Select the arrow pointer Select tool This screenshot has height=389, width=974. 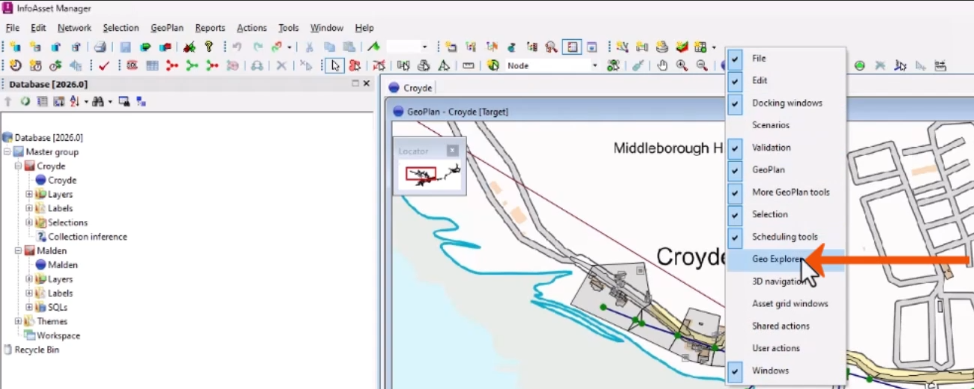335,65
